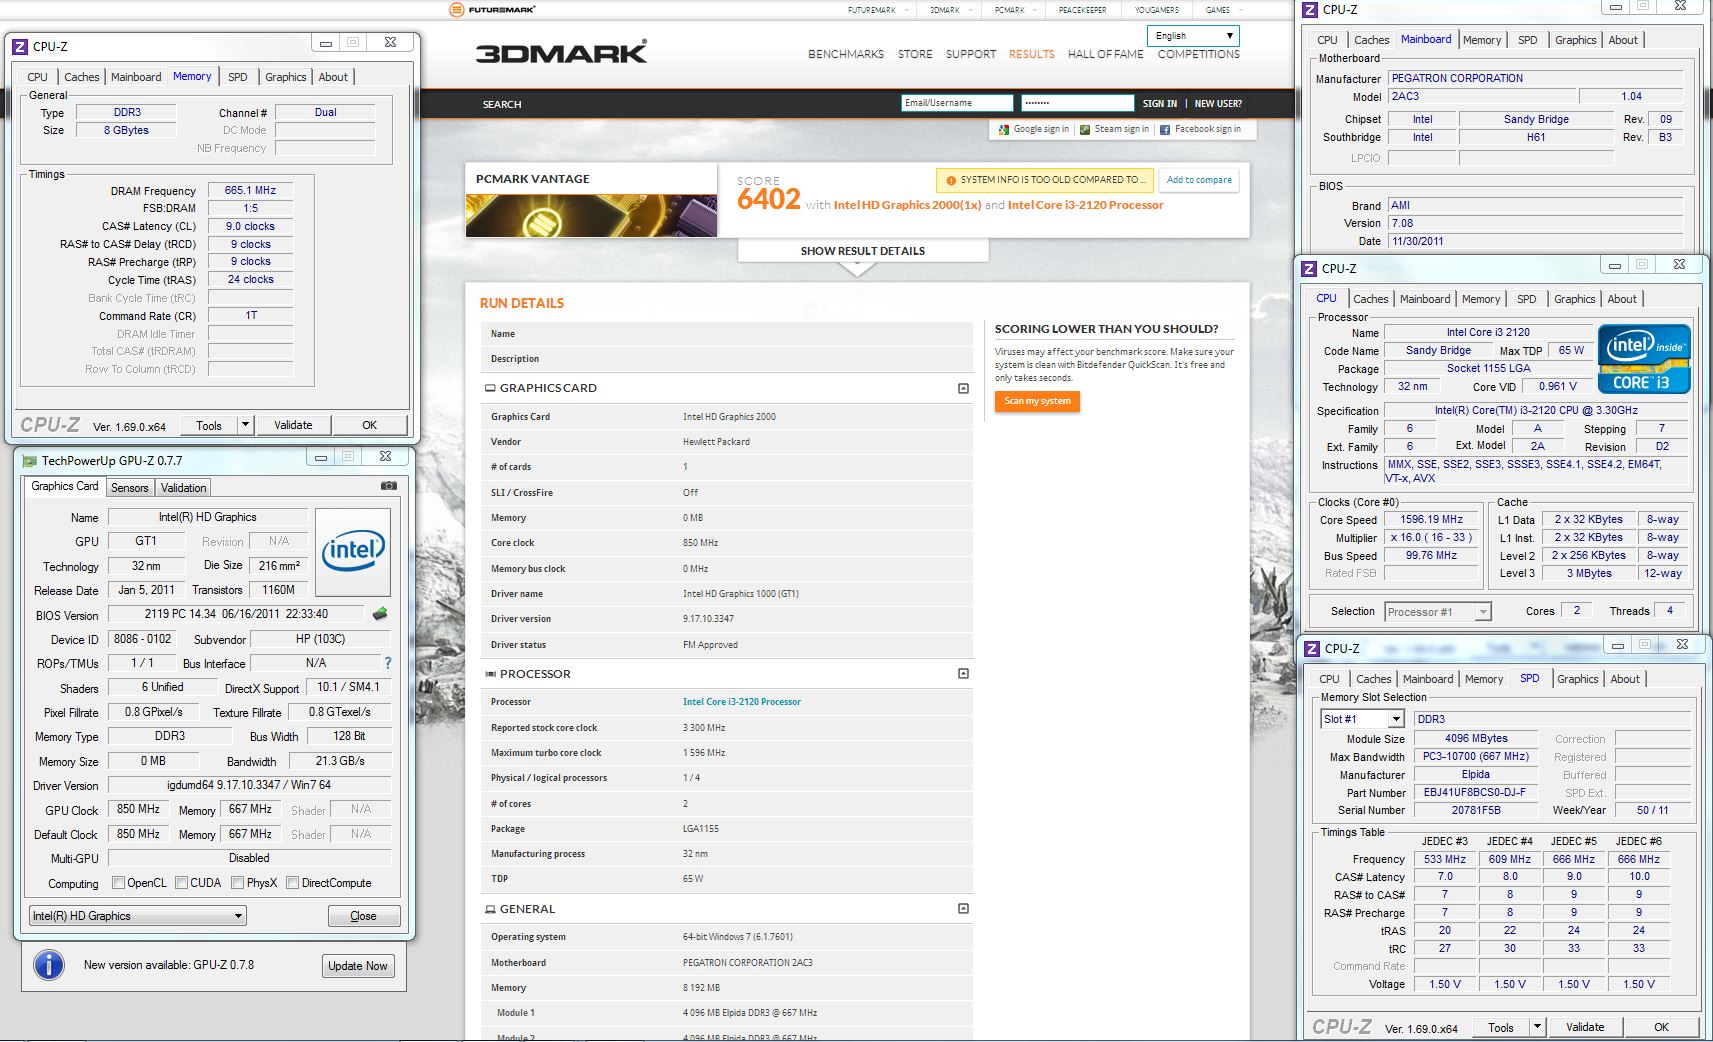Click the OK button in the CPU-Z Memory window
Image resolution: width=1713 pixels, height=1042 pixels.
click(370, 425)
